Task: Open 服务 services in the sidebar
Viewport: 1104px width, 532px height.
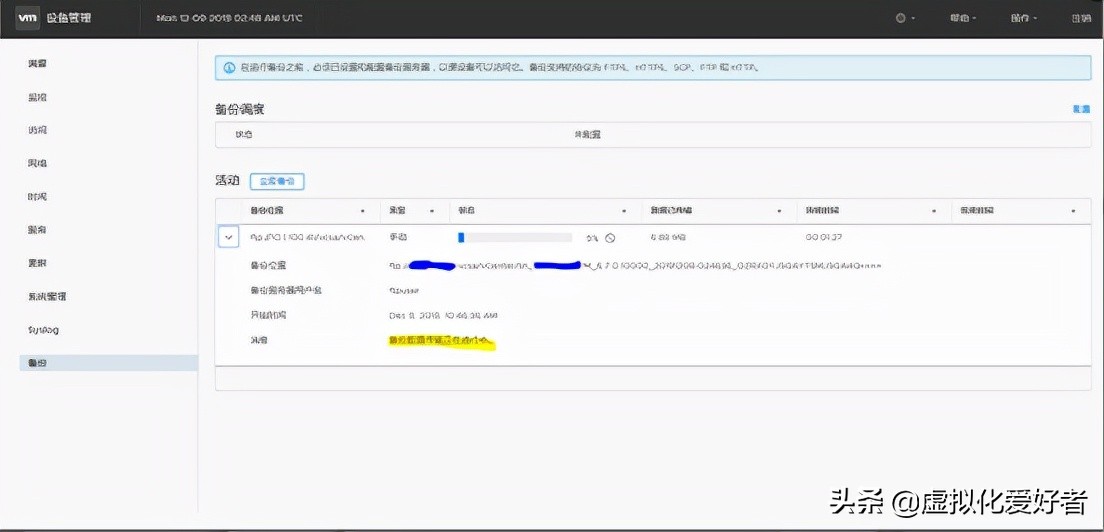Action: [37, 229]
